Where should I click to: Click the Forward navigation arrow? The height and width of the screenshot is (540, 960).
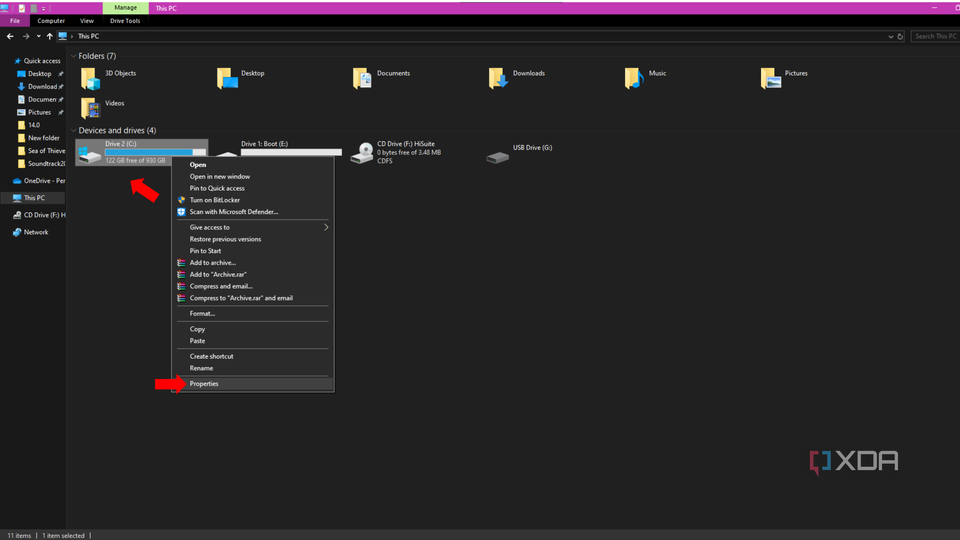coord(26,36)
